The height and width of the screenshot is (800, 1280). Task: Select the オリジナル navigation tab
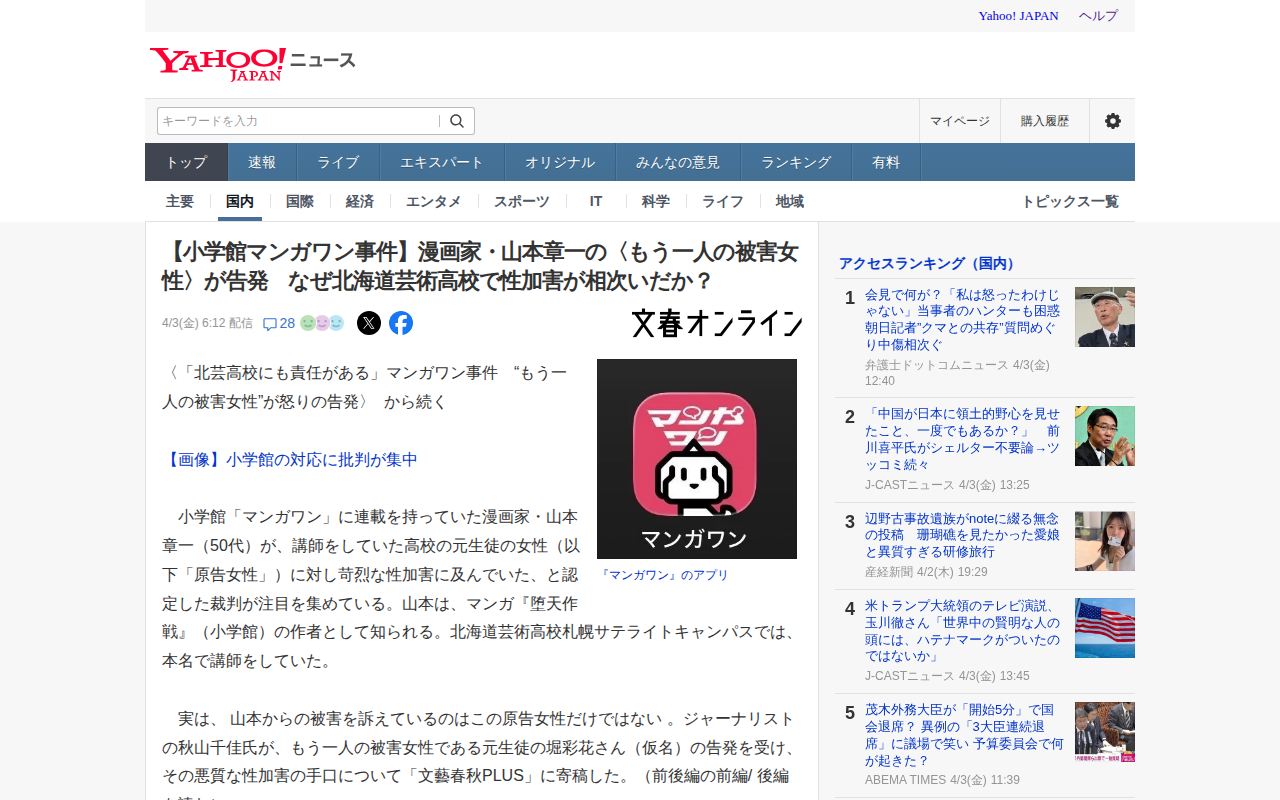click(560, 162)
